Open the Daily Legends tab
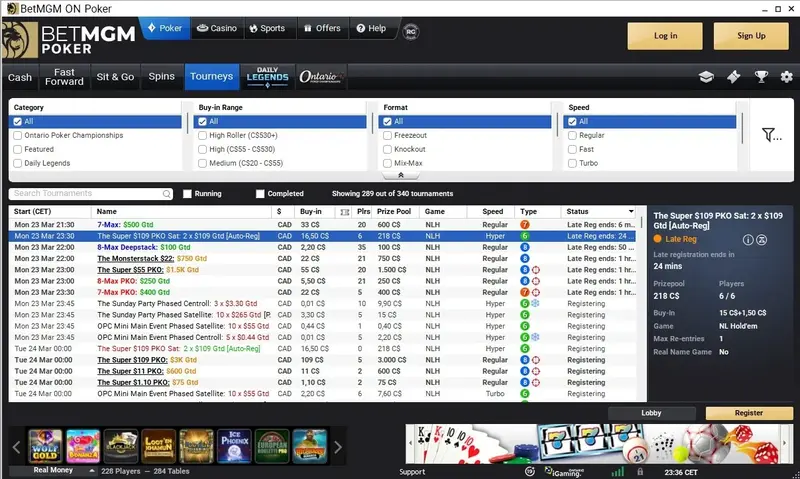 267,77
